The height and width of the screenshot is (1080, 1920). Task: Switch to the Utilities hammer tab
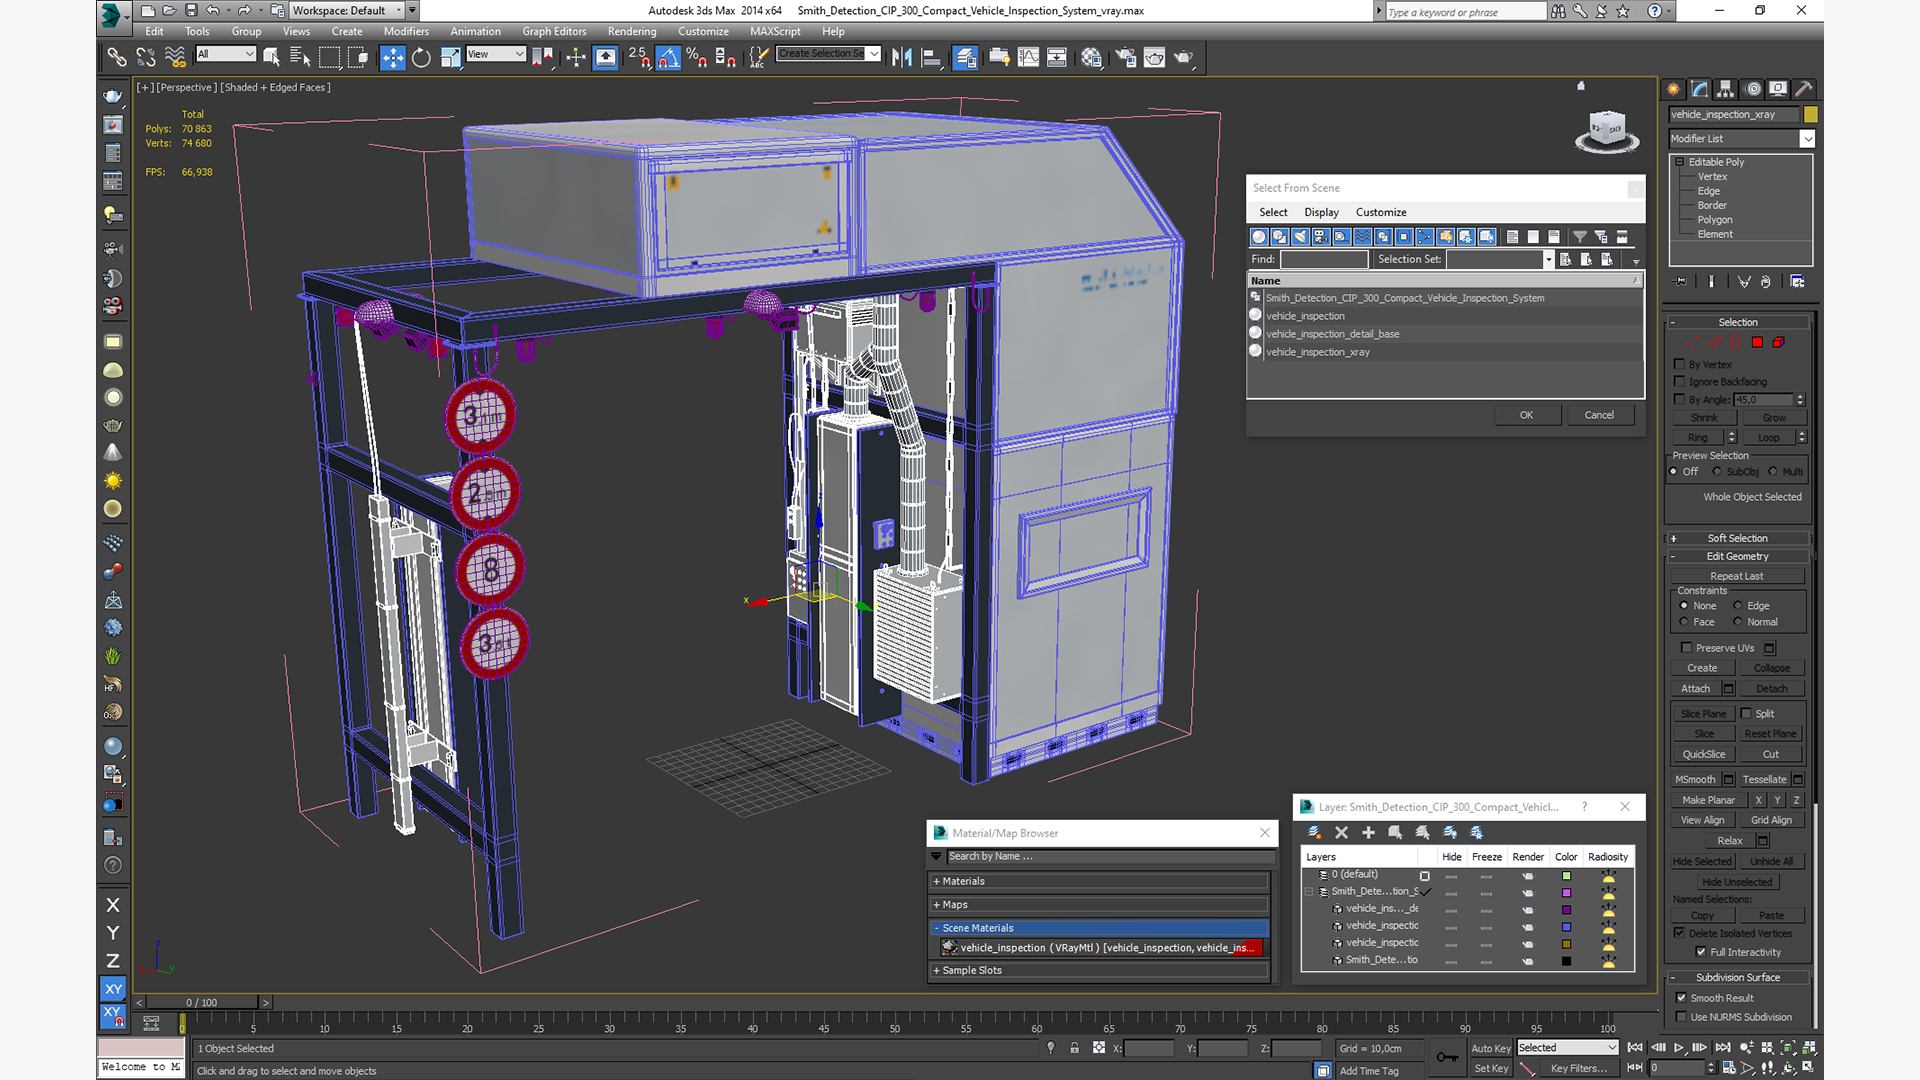1804,89
